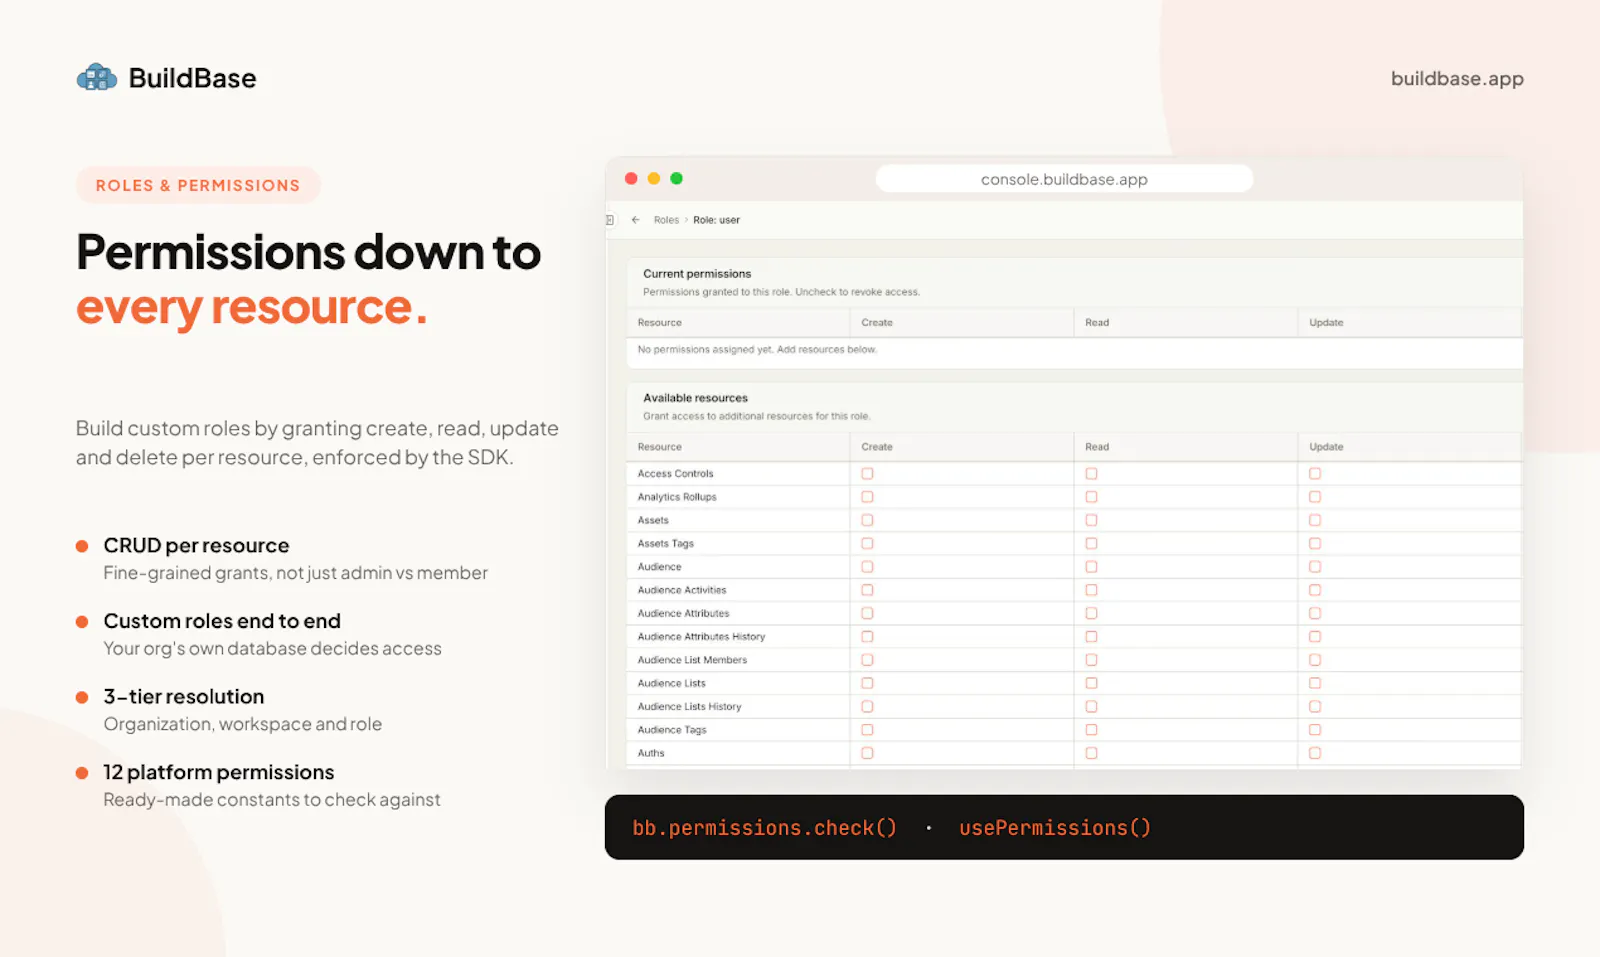Check Read for Access Controls

tap(1091, 474)
